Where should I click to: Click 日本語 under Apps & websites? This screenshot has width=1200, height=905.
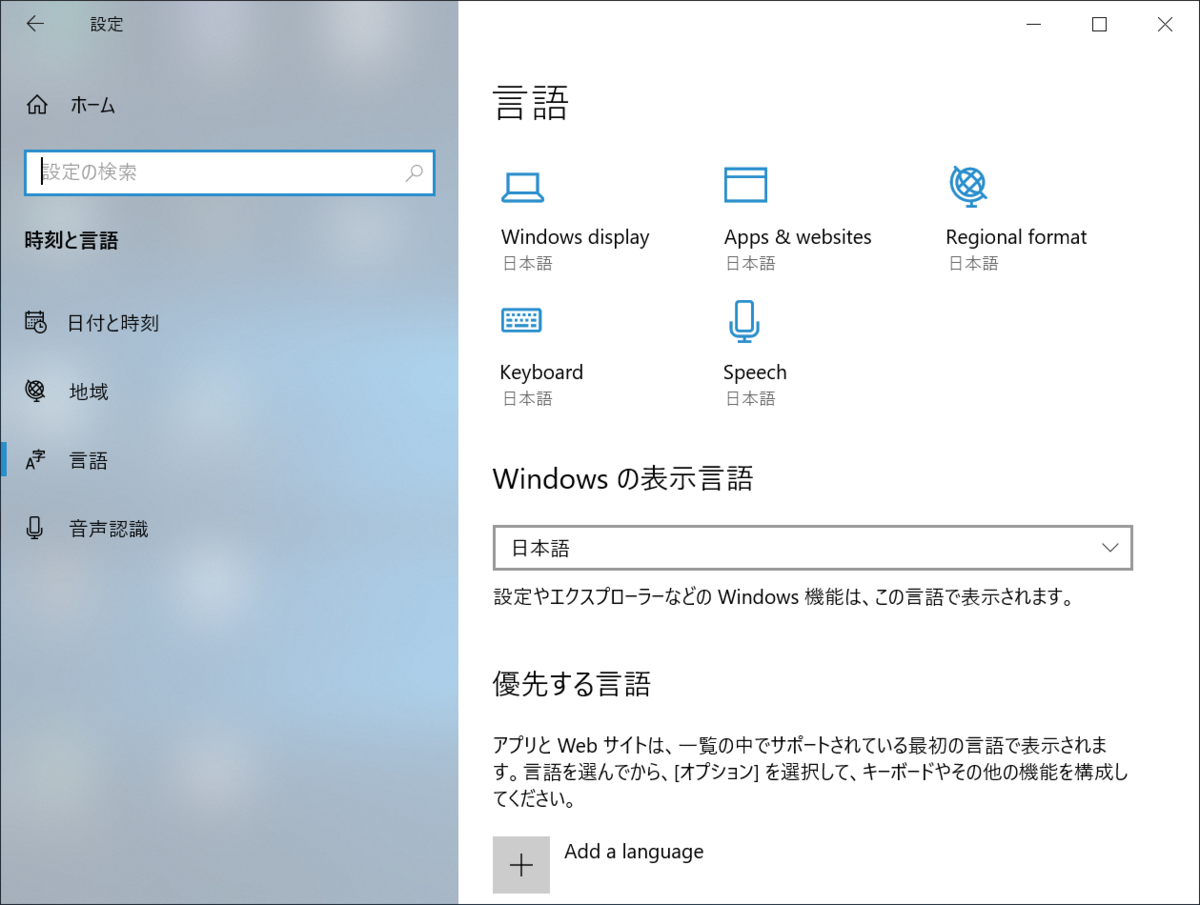click(x=750, y=264)
